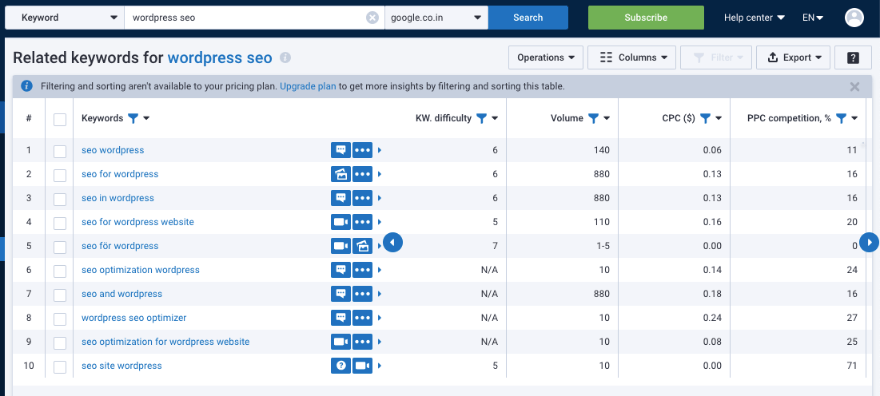Open the seo and wordpress keyword link
Screen dimensions: 880x396
(x=122, y=294)
